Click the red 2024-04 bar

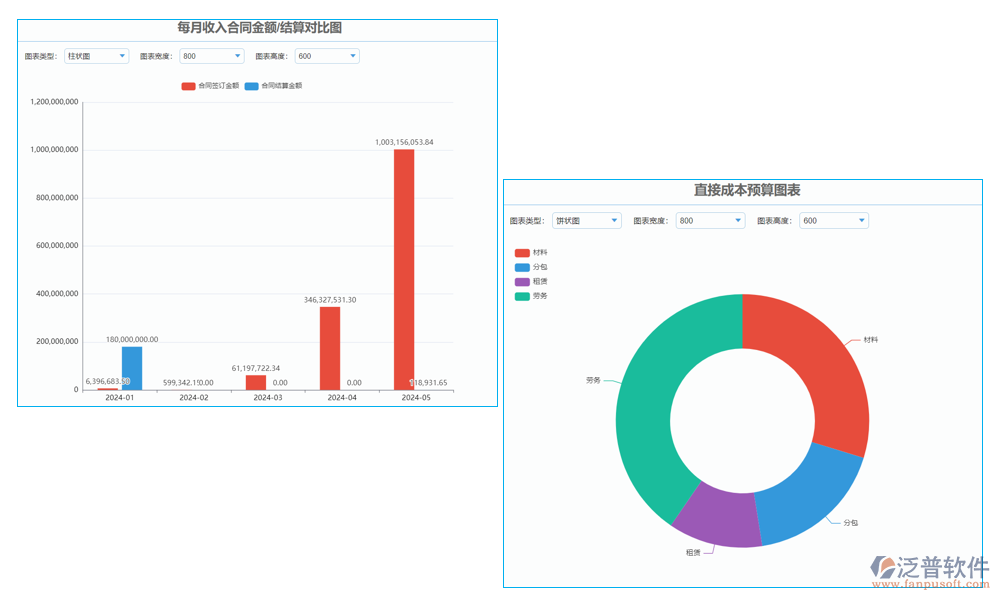click(x=330, y=348)
